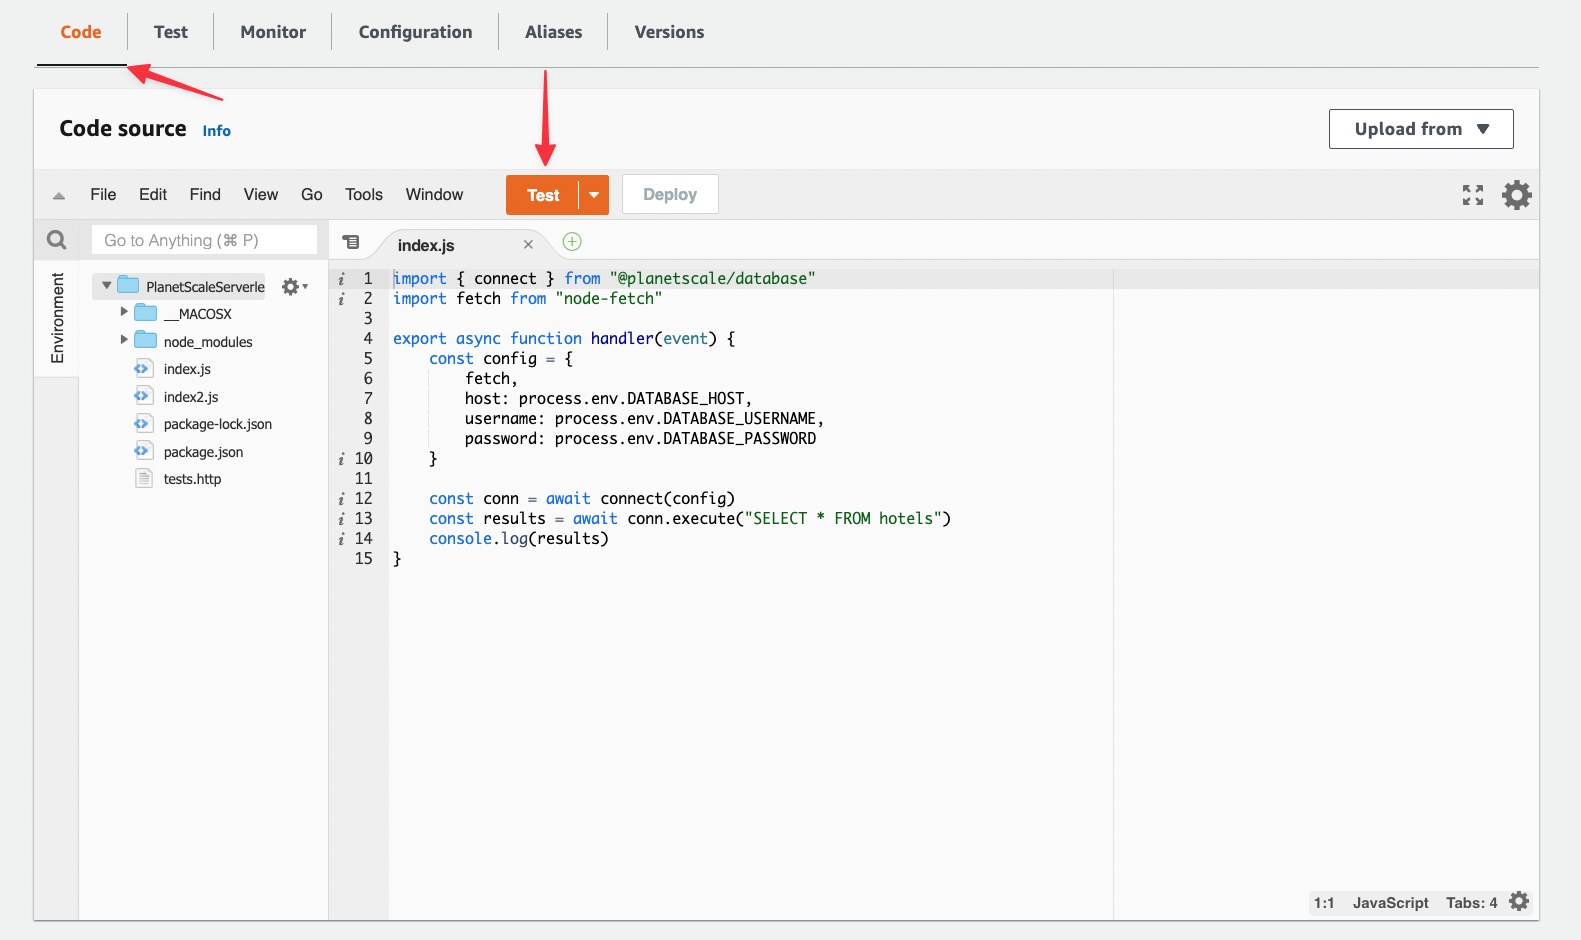
Task: Click console.log(results) on line 14
Action: [519, 538]
